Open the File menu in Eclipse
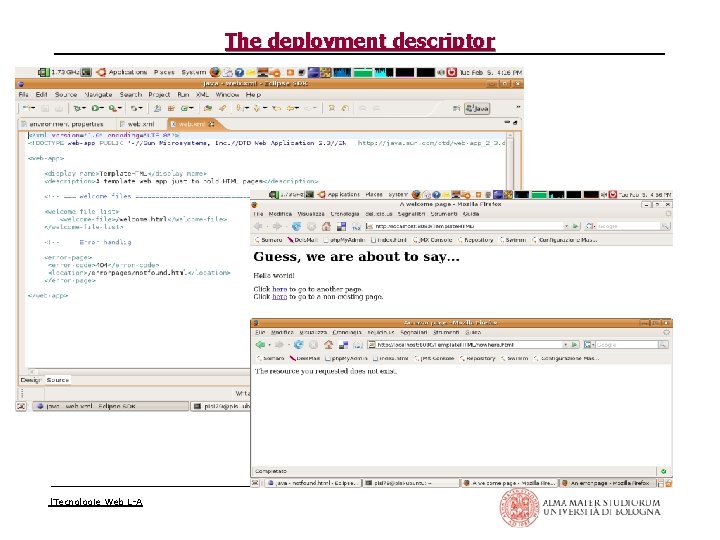Screen dimensions: 720x540 23,95
